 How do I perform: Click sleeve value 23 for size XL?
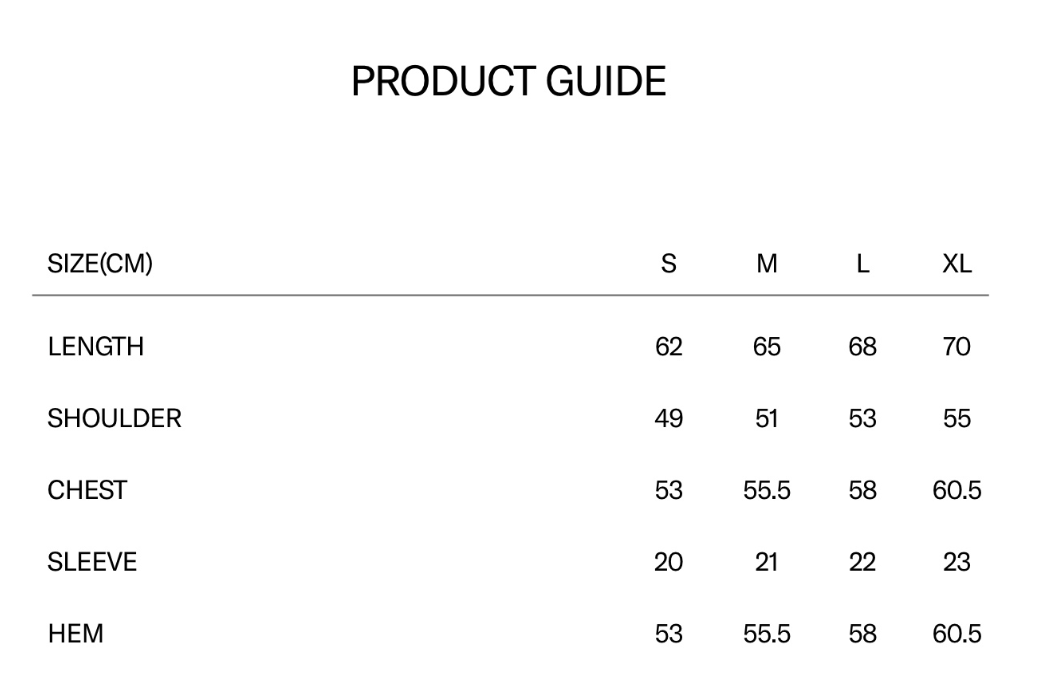point(957,561)
